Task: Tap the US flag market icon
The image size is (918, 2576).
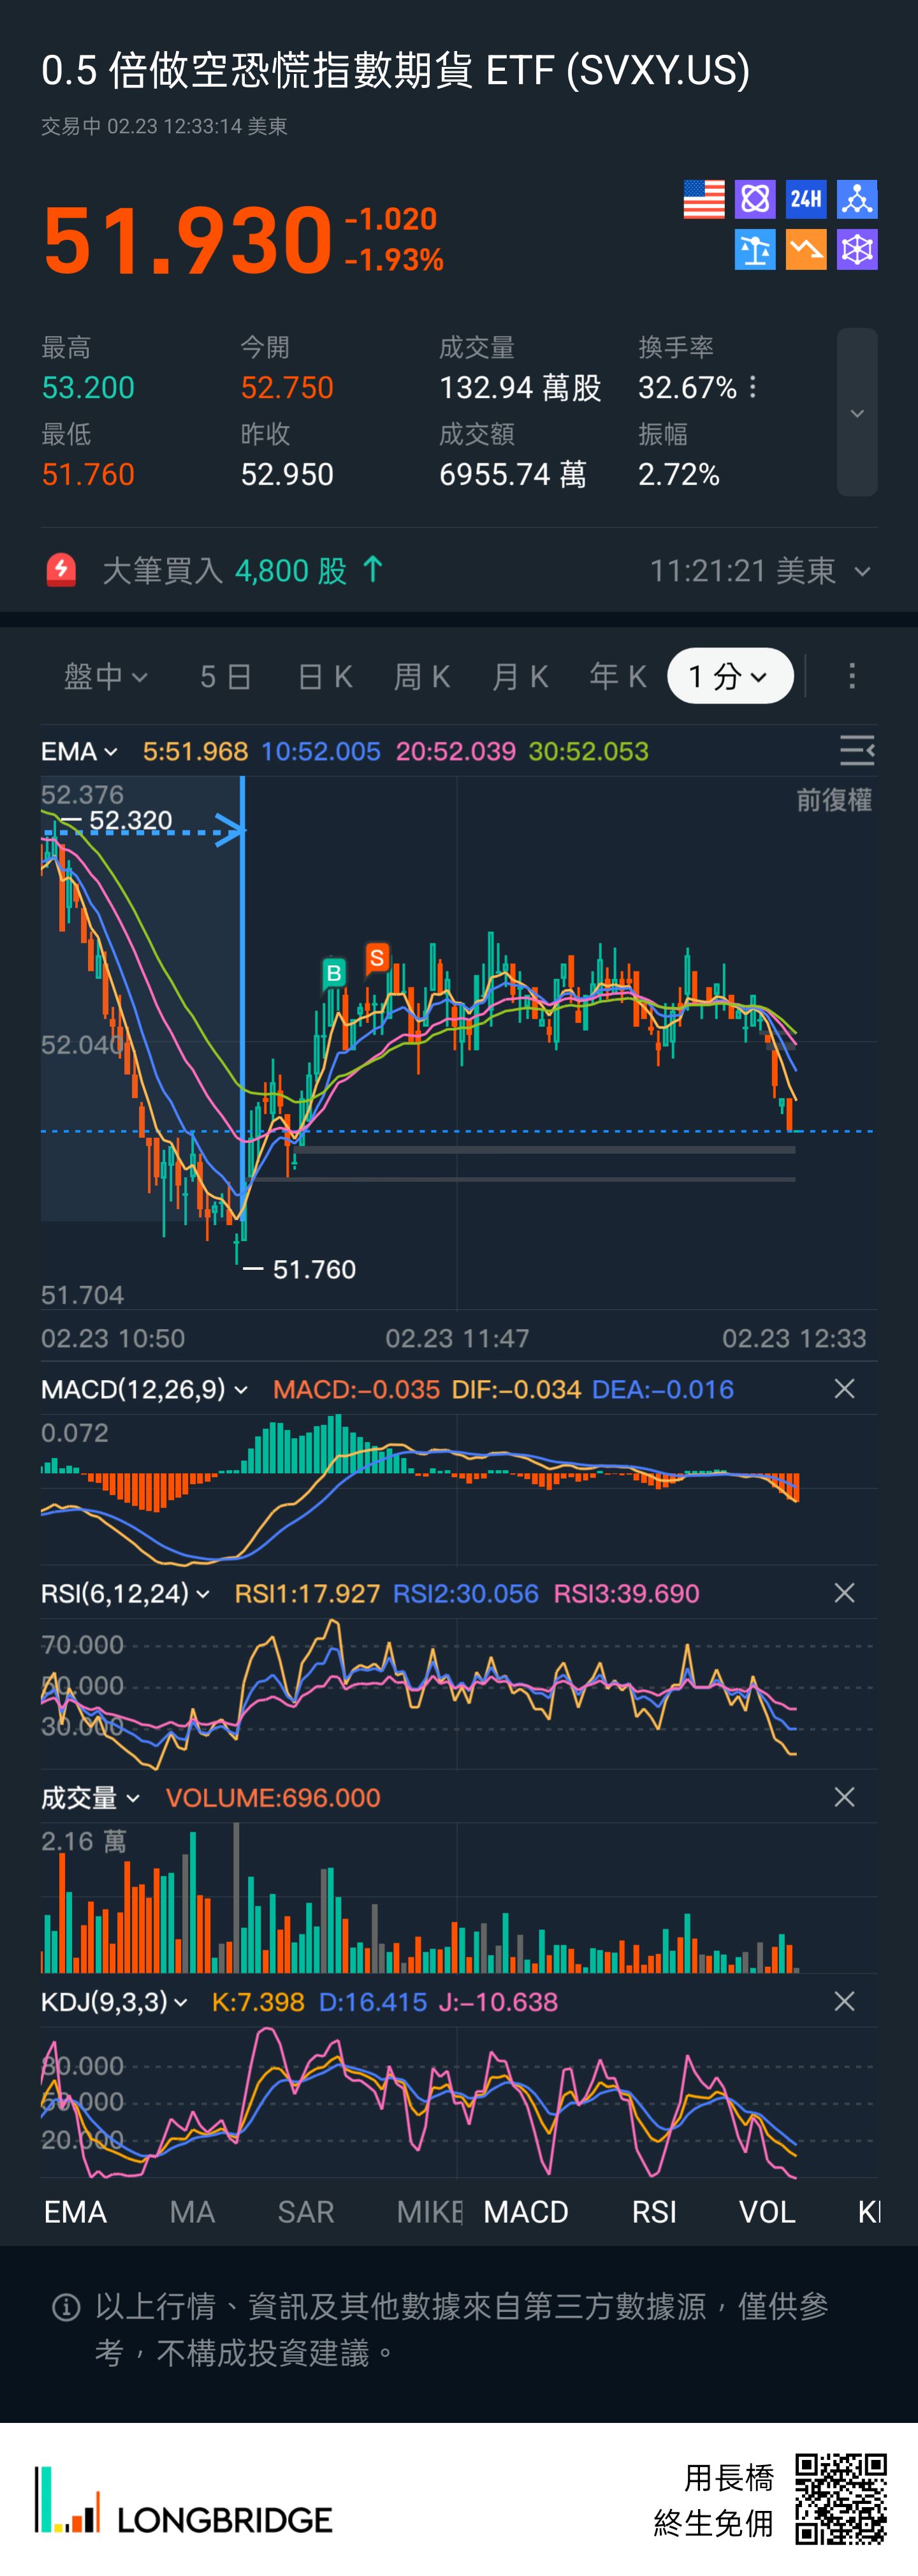Action: pyautogui.click(x=703, y=199)
